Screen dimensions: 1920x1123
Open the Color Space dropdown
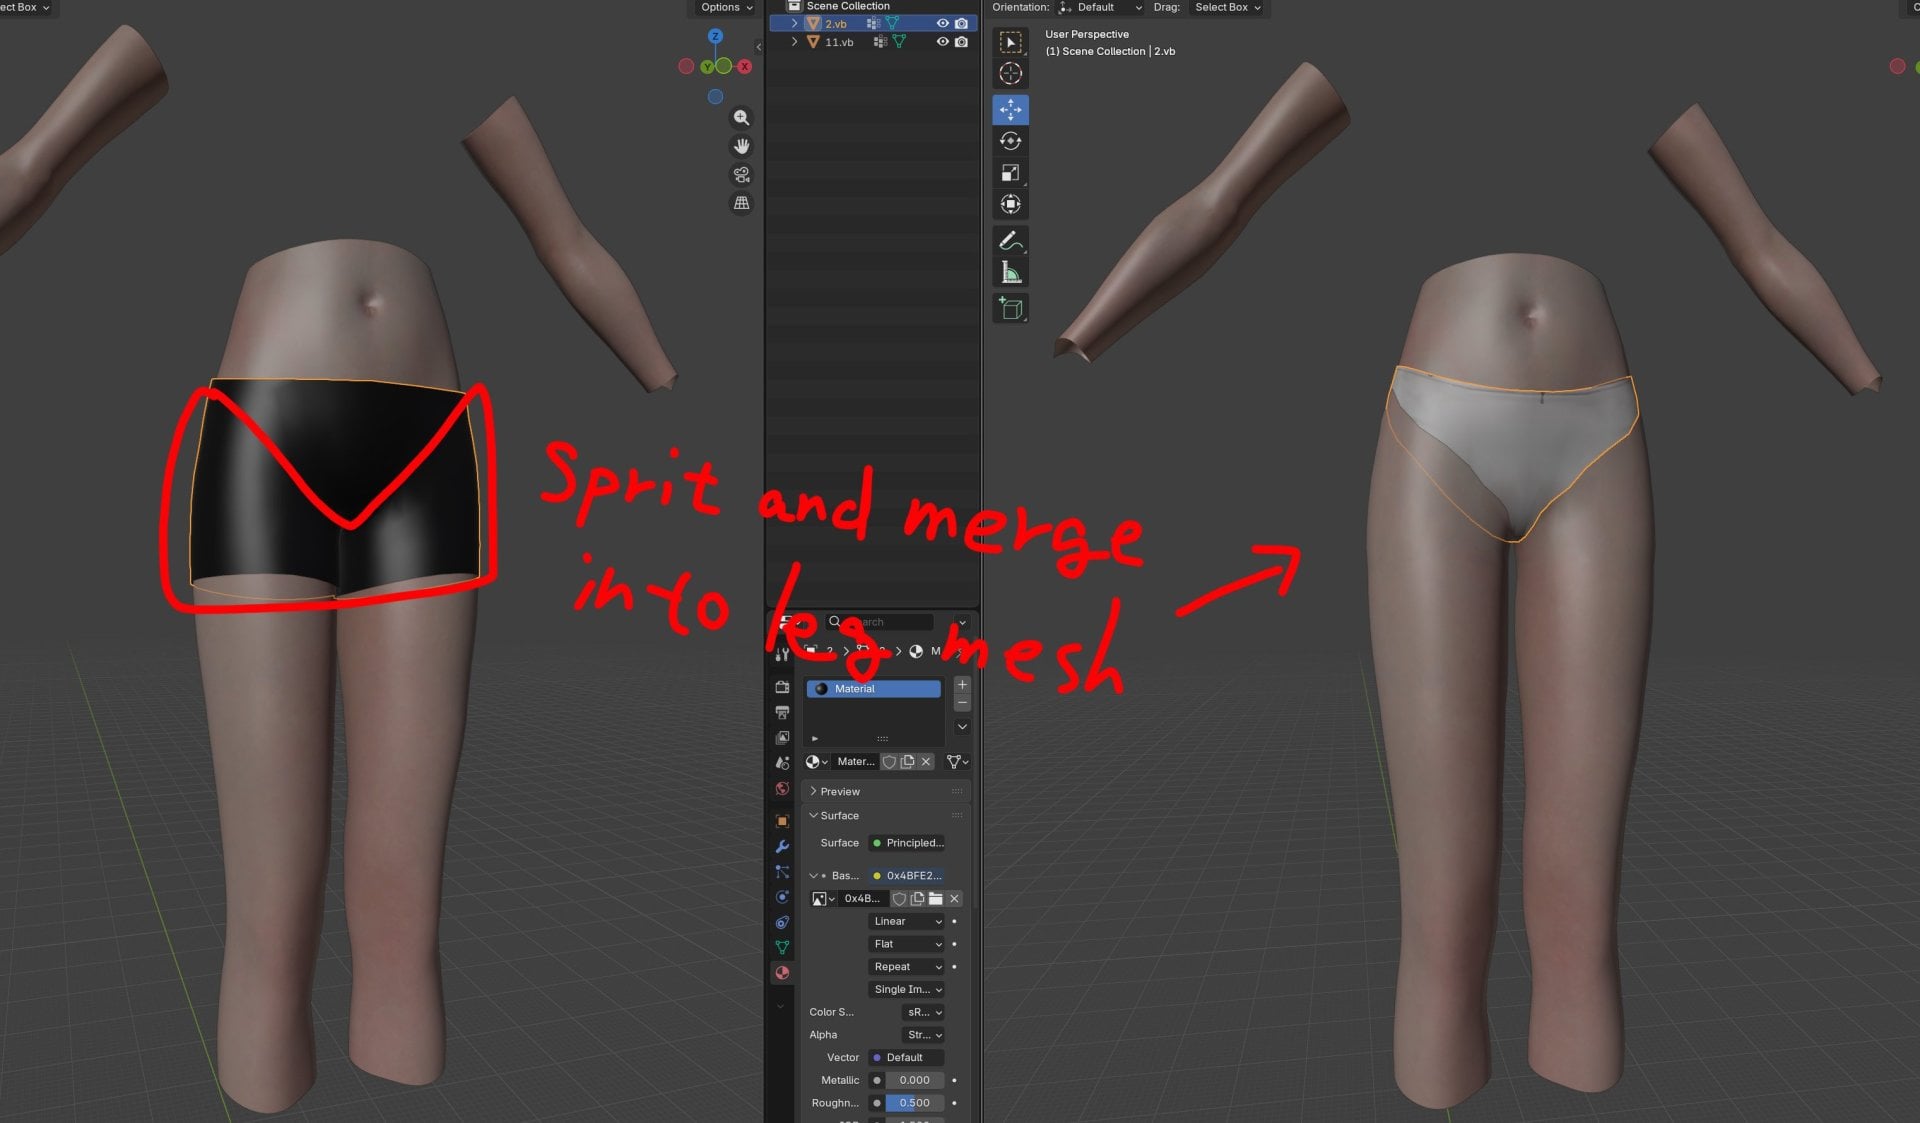tap(924, 1013)
